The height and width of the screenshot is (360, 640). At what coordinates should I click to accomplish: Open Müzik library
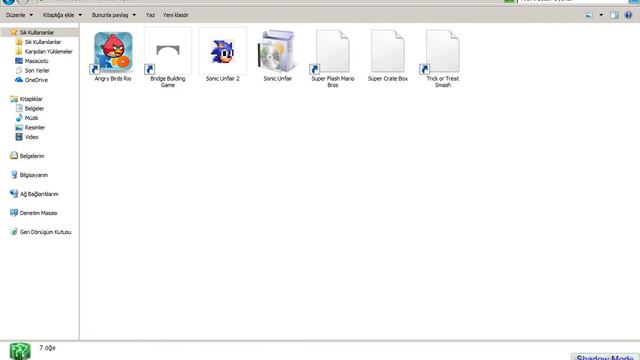pyautogui.click(x=27, y=118)
